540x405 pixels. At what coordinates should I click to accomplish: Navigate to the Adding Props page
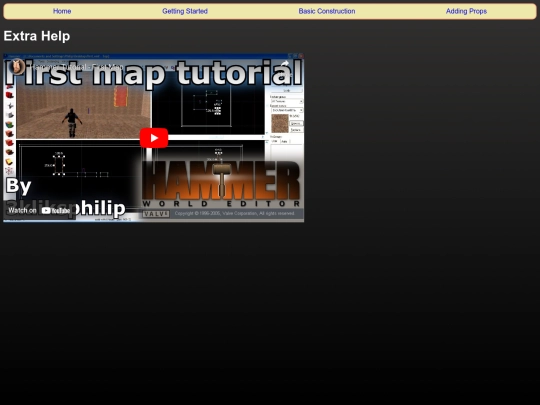point(466,11)
